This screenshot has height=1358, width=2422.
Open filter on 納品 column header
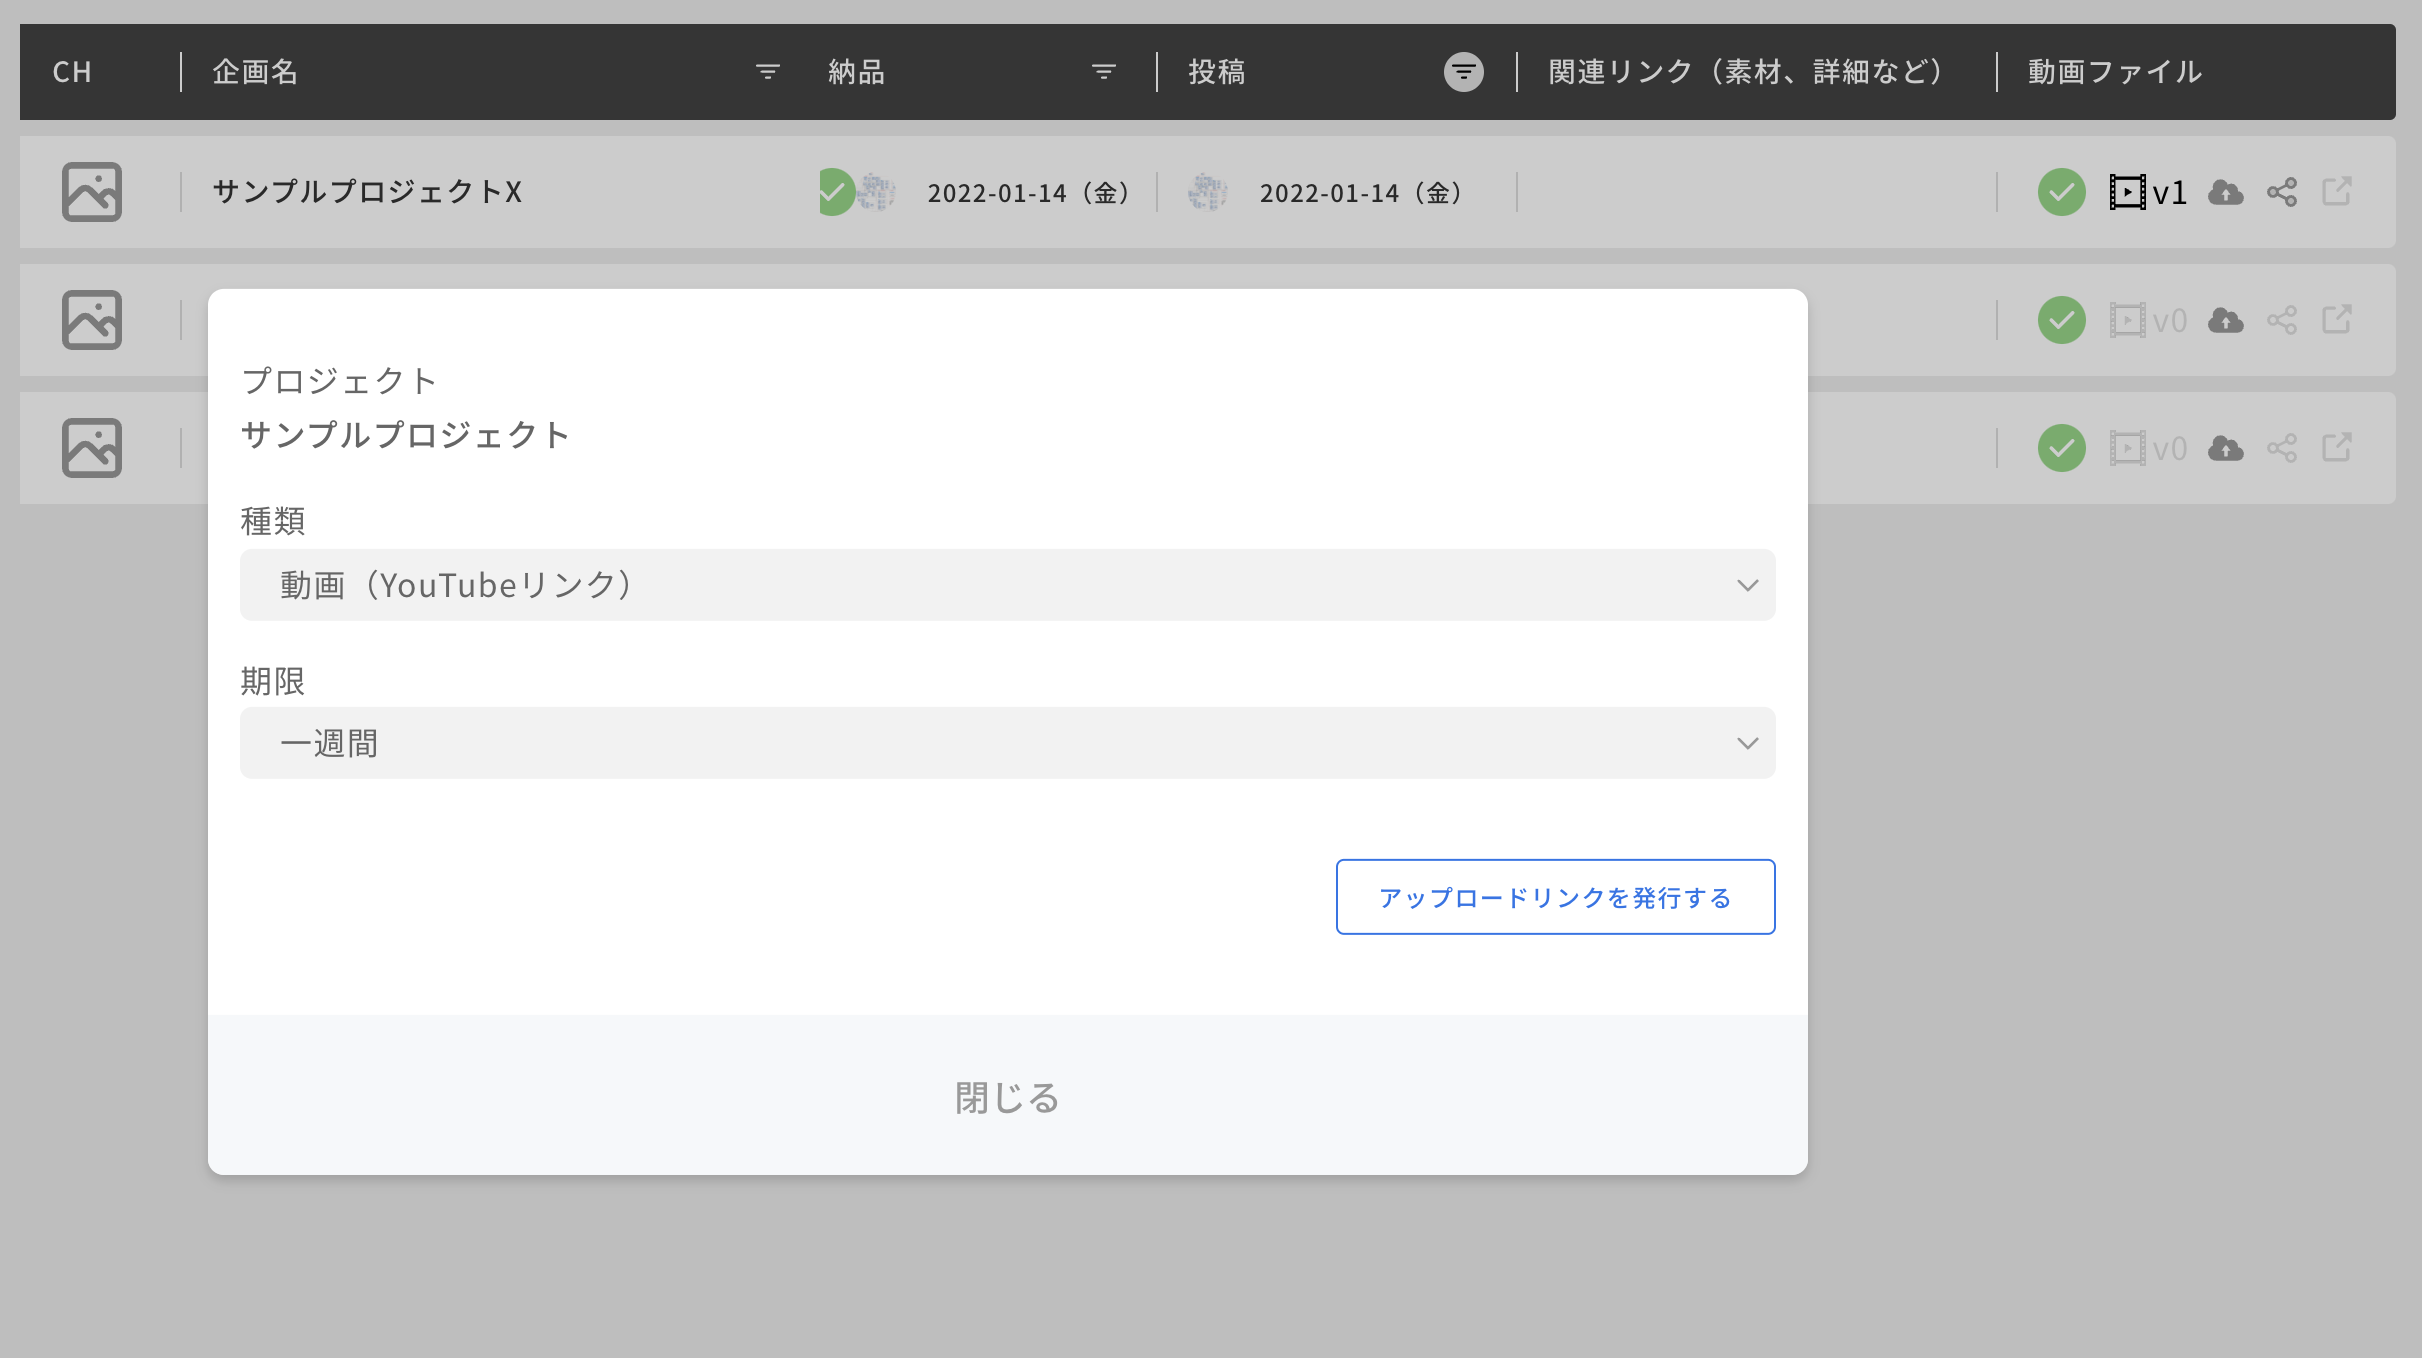[x=1103, y=72]
